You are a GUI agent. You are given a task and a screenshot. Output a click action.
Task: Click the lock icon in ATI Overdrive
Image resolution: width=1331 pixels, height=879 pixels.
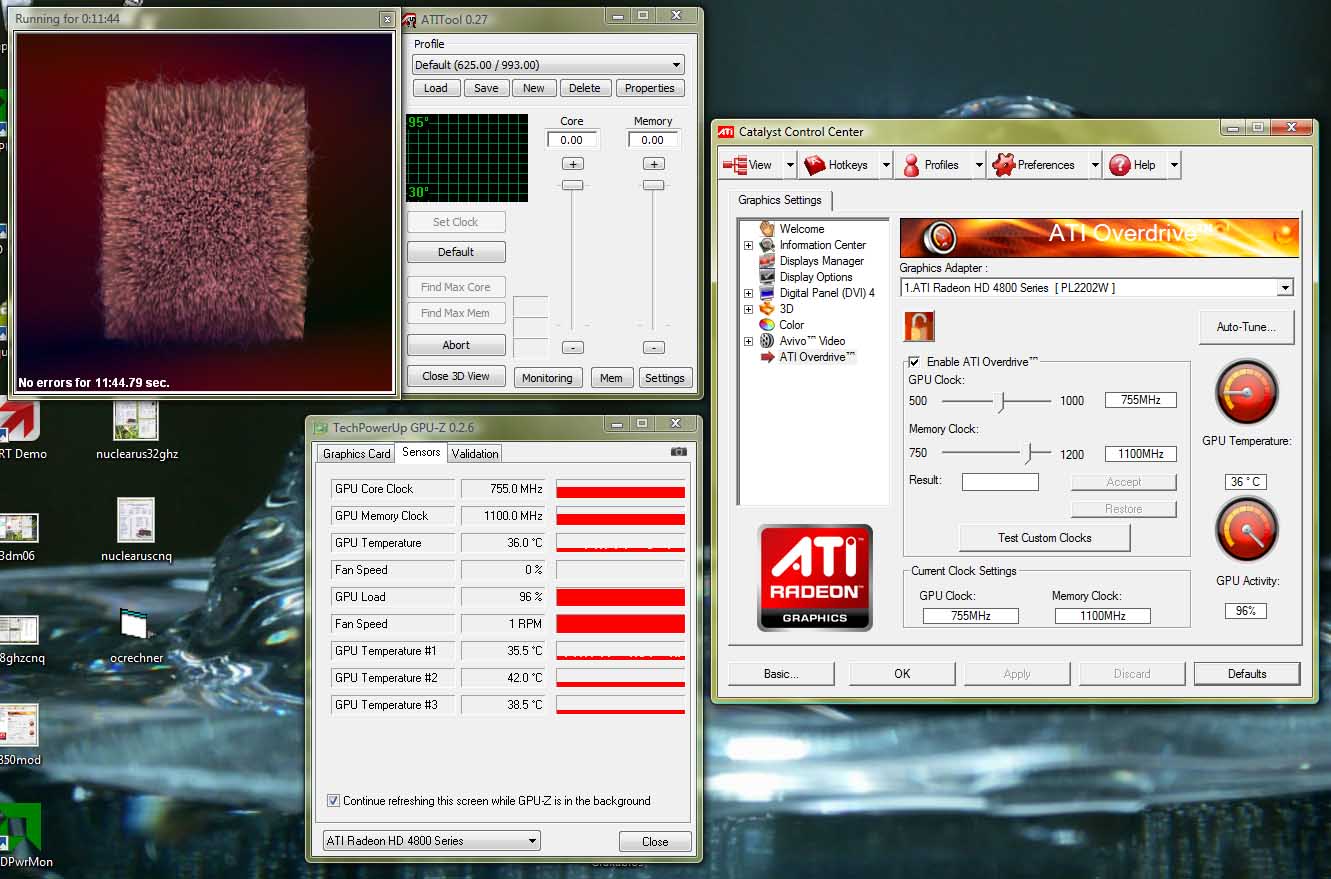coord(918,326)
